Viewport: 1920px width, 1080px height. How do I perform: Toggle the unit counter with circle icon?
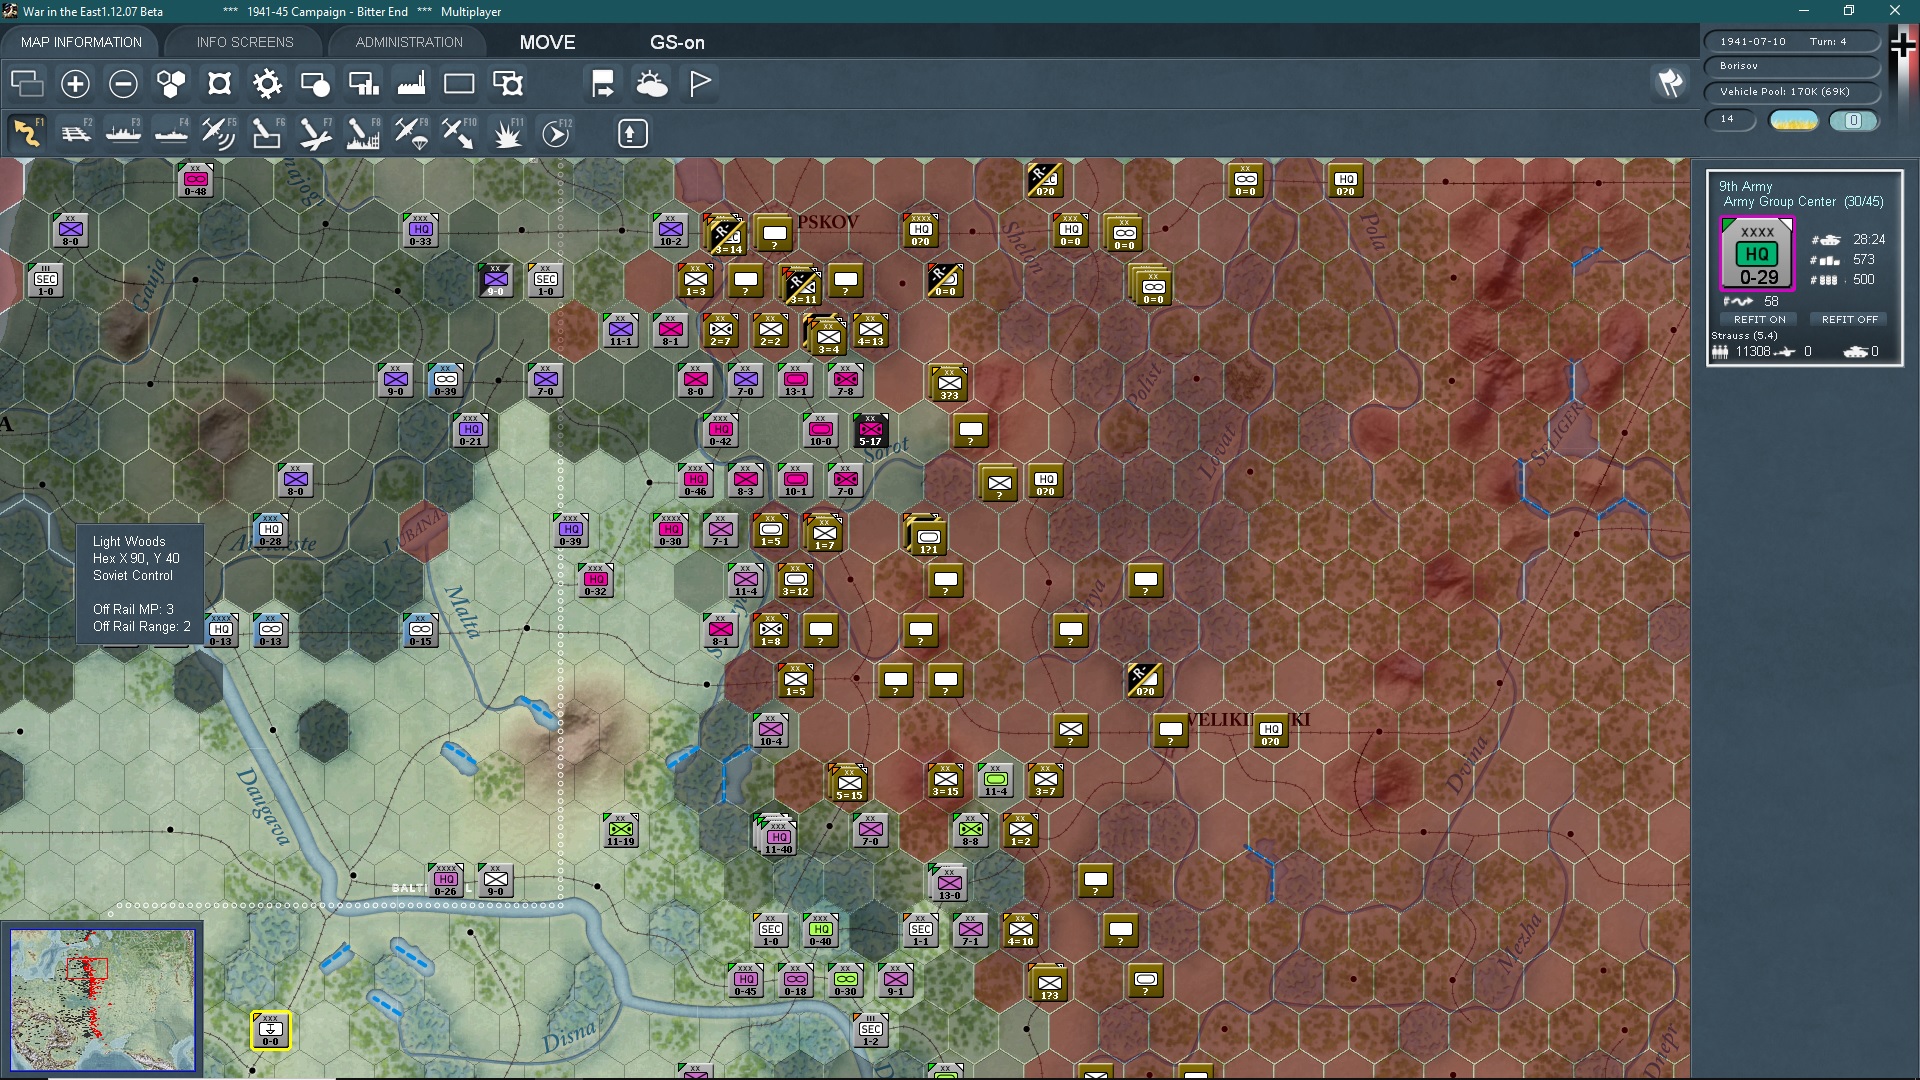point(315,83)
